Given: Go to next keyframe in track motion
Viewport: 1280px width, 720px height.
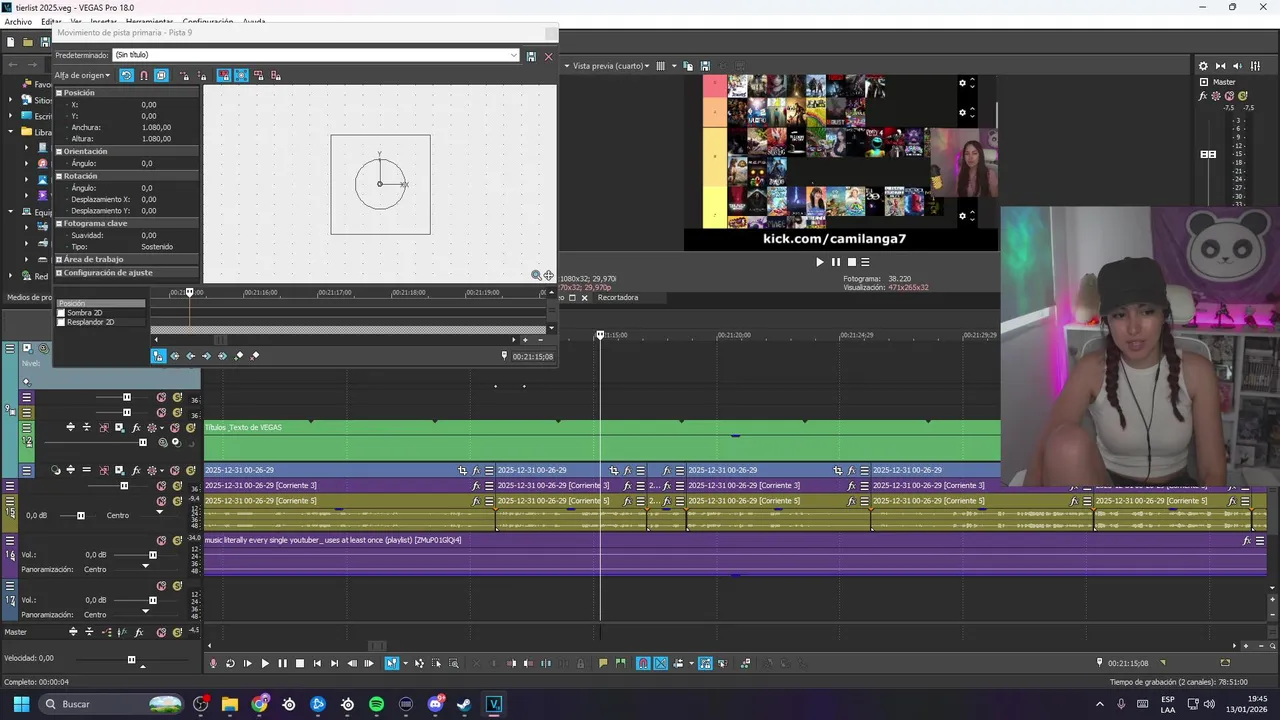Looking at the screenshot, I should [x=206, y=355].
